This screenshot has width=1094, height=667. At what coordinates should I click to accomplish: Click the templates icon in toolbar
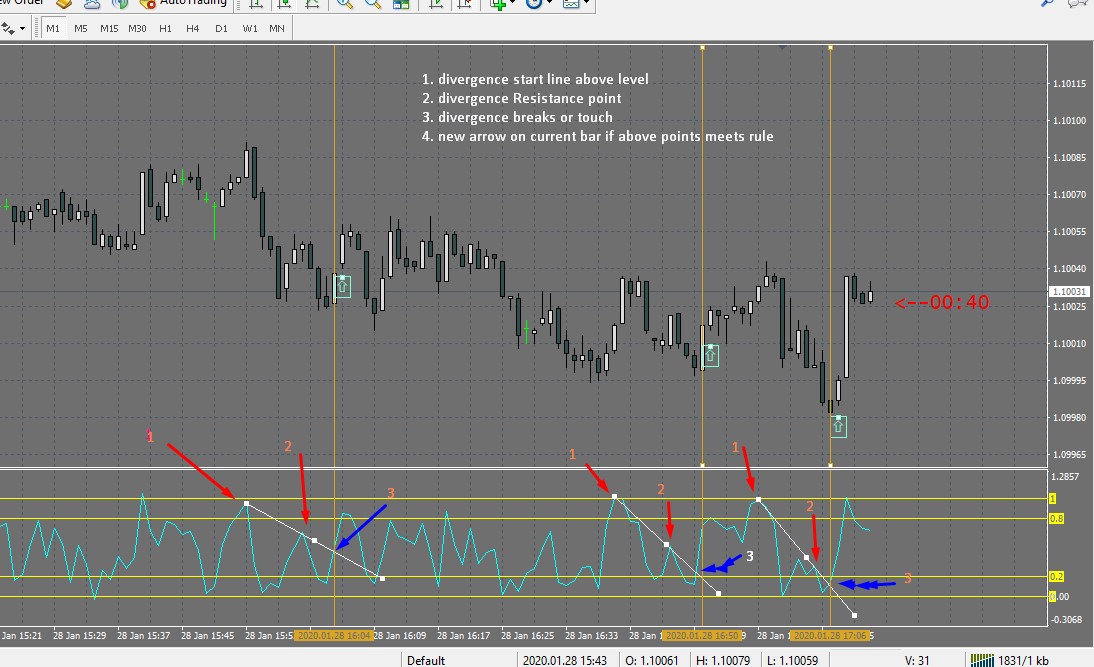(x=571, y=3)
